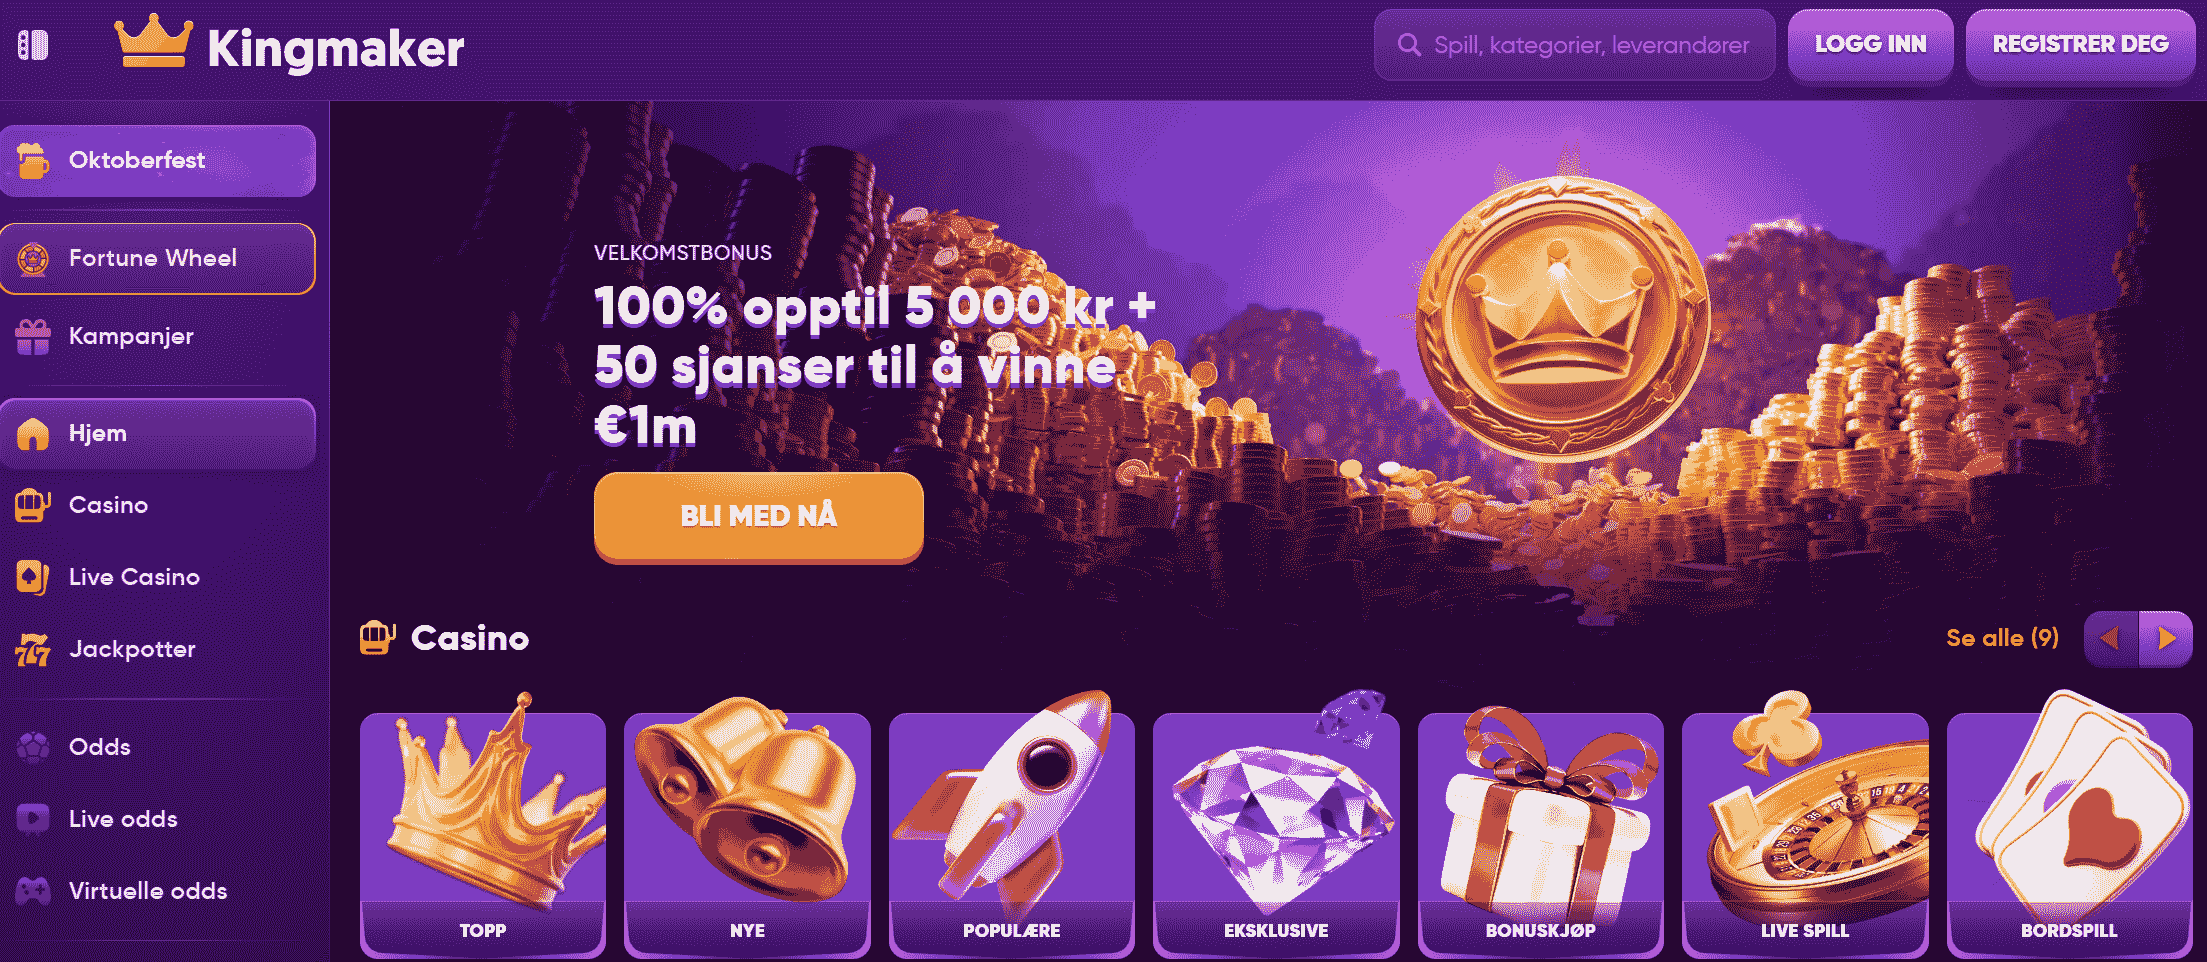Show previous casino categories with left arrow

click(x=2111, y=638)
